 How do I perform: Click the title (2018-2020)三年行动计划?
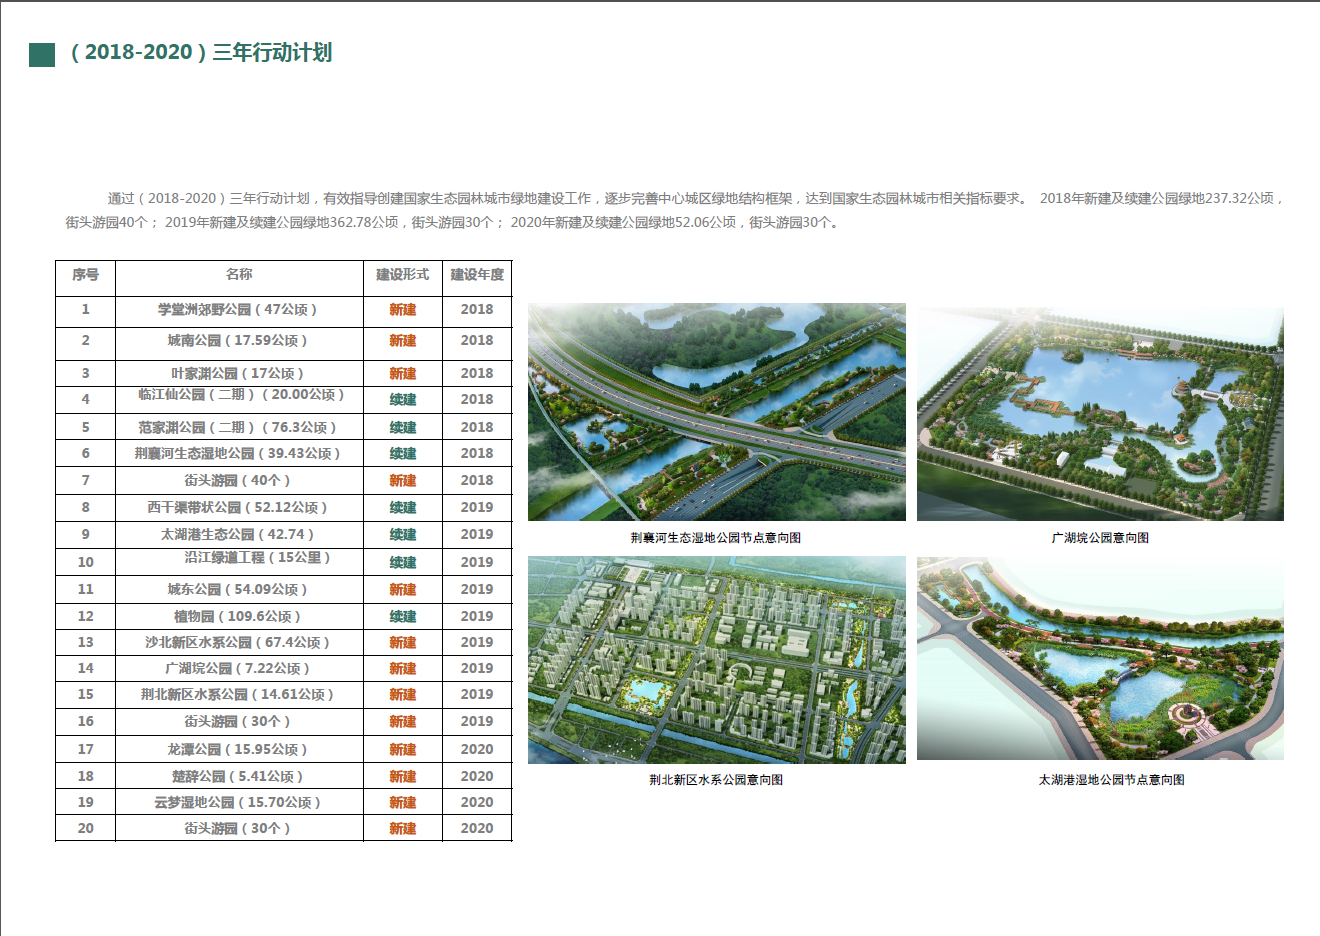[x=201, y=52]
